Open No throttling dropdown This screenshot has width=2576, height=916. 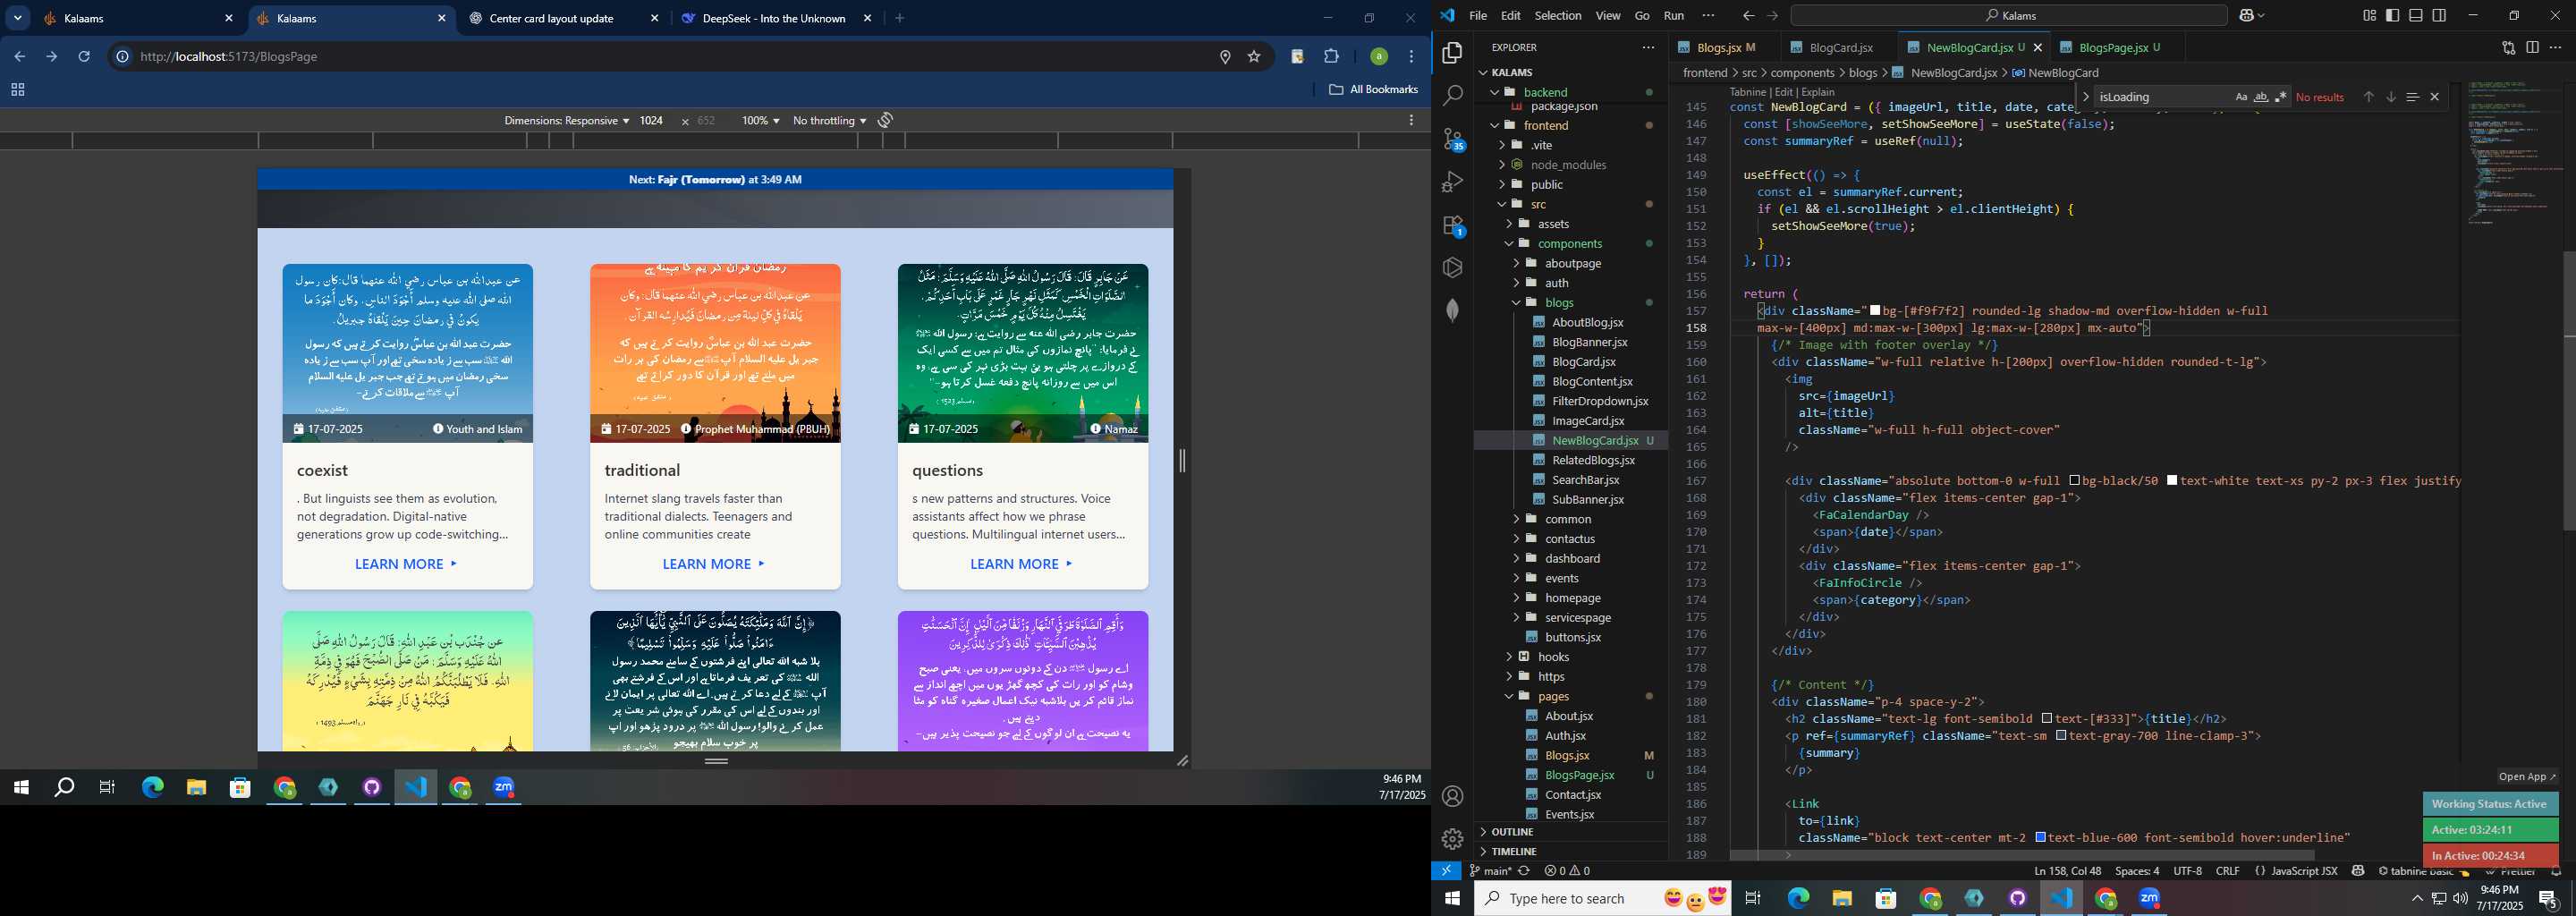coord(829,120)
